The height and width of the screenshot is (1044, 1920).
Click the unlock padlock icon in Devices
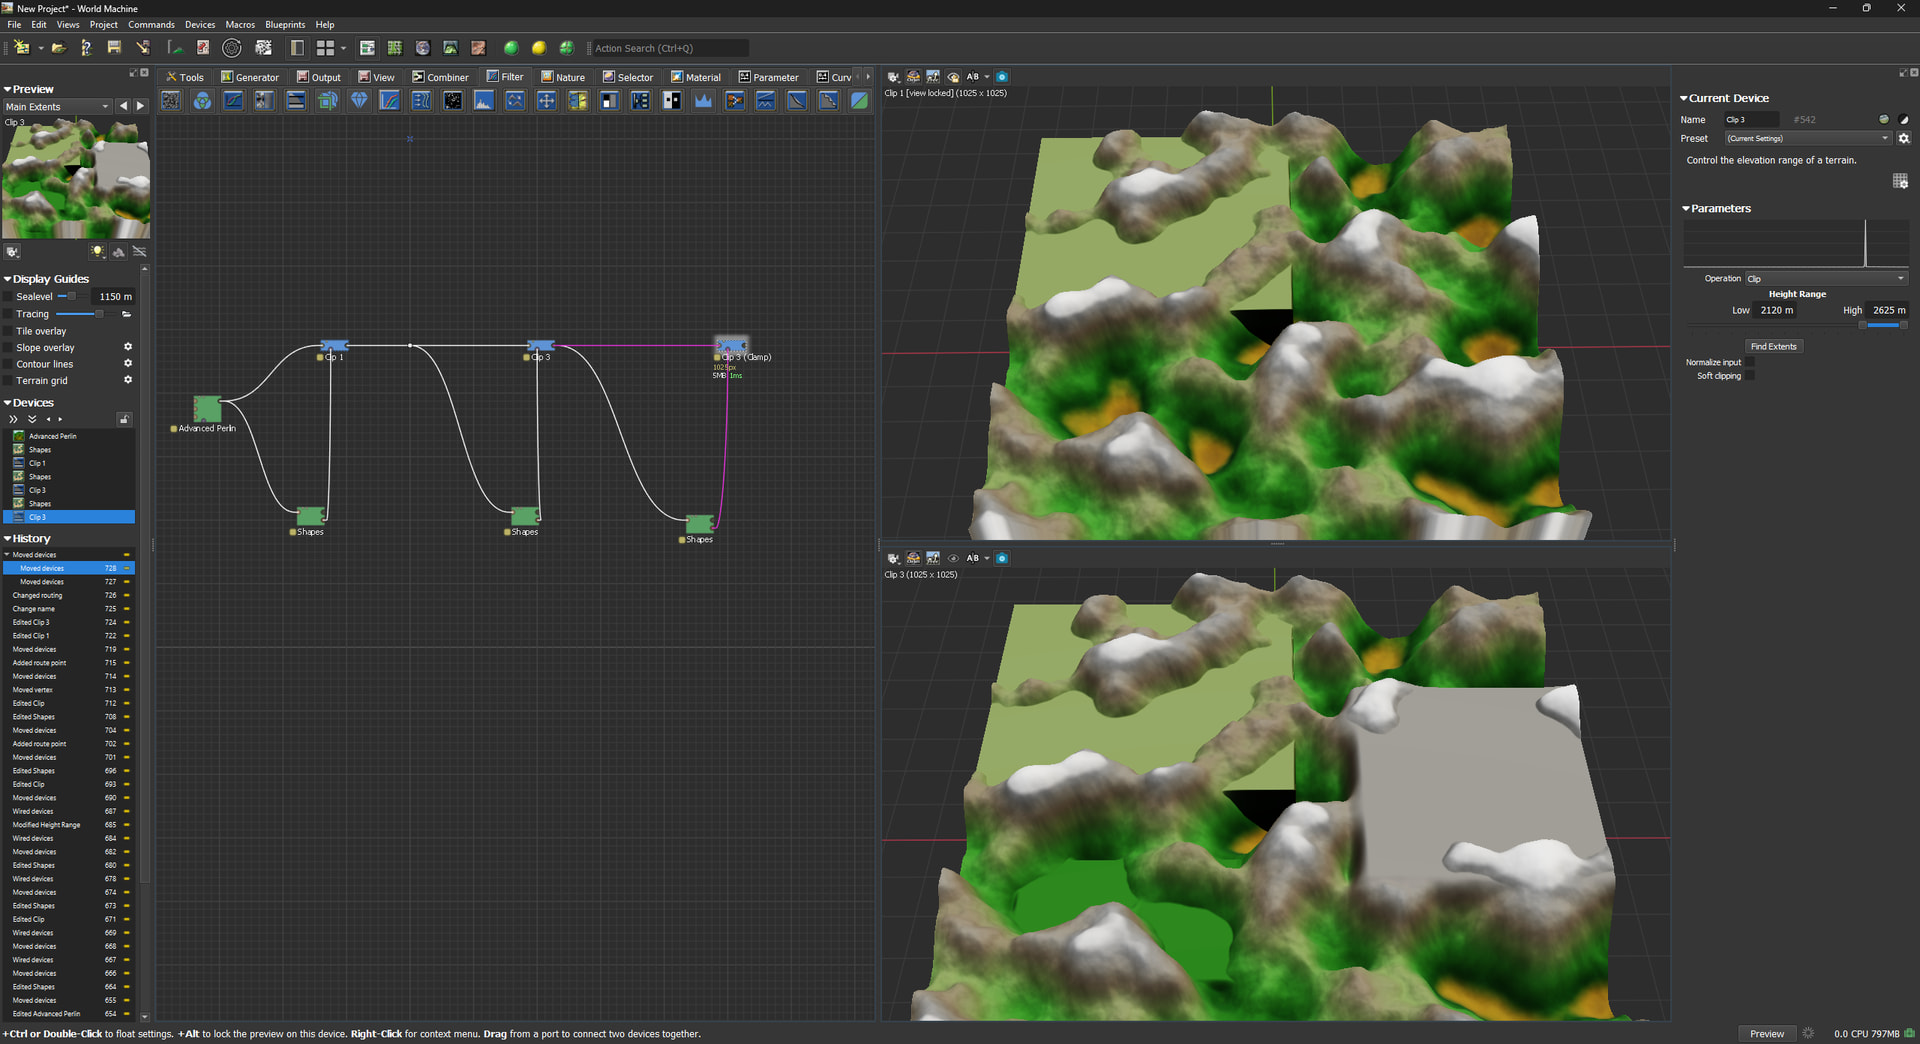124,419
